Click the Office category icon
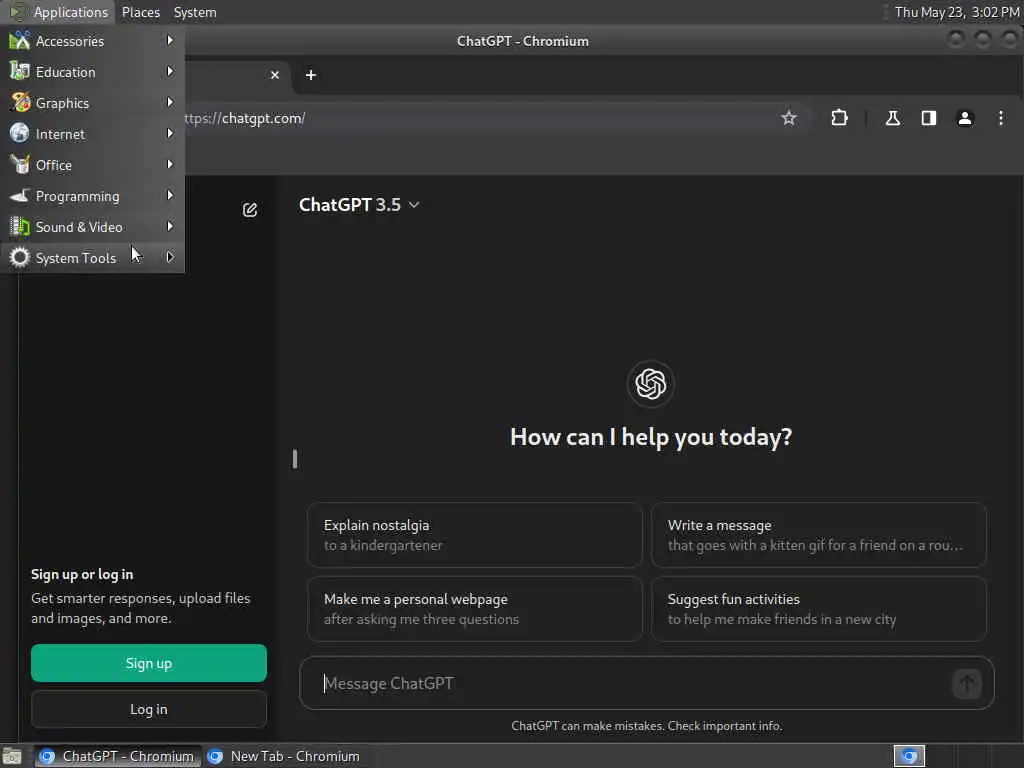The height and width of the screenshot is (768, 1024). point(20,165)
